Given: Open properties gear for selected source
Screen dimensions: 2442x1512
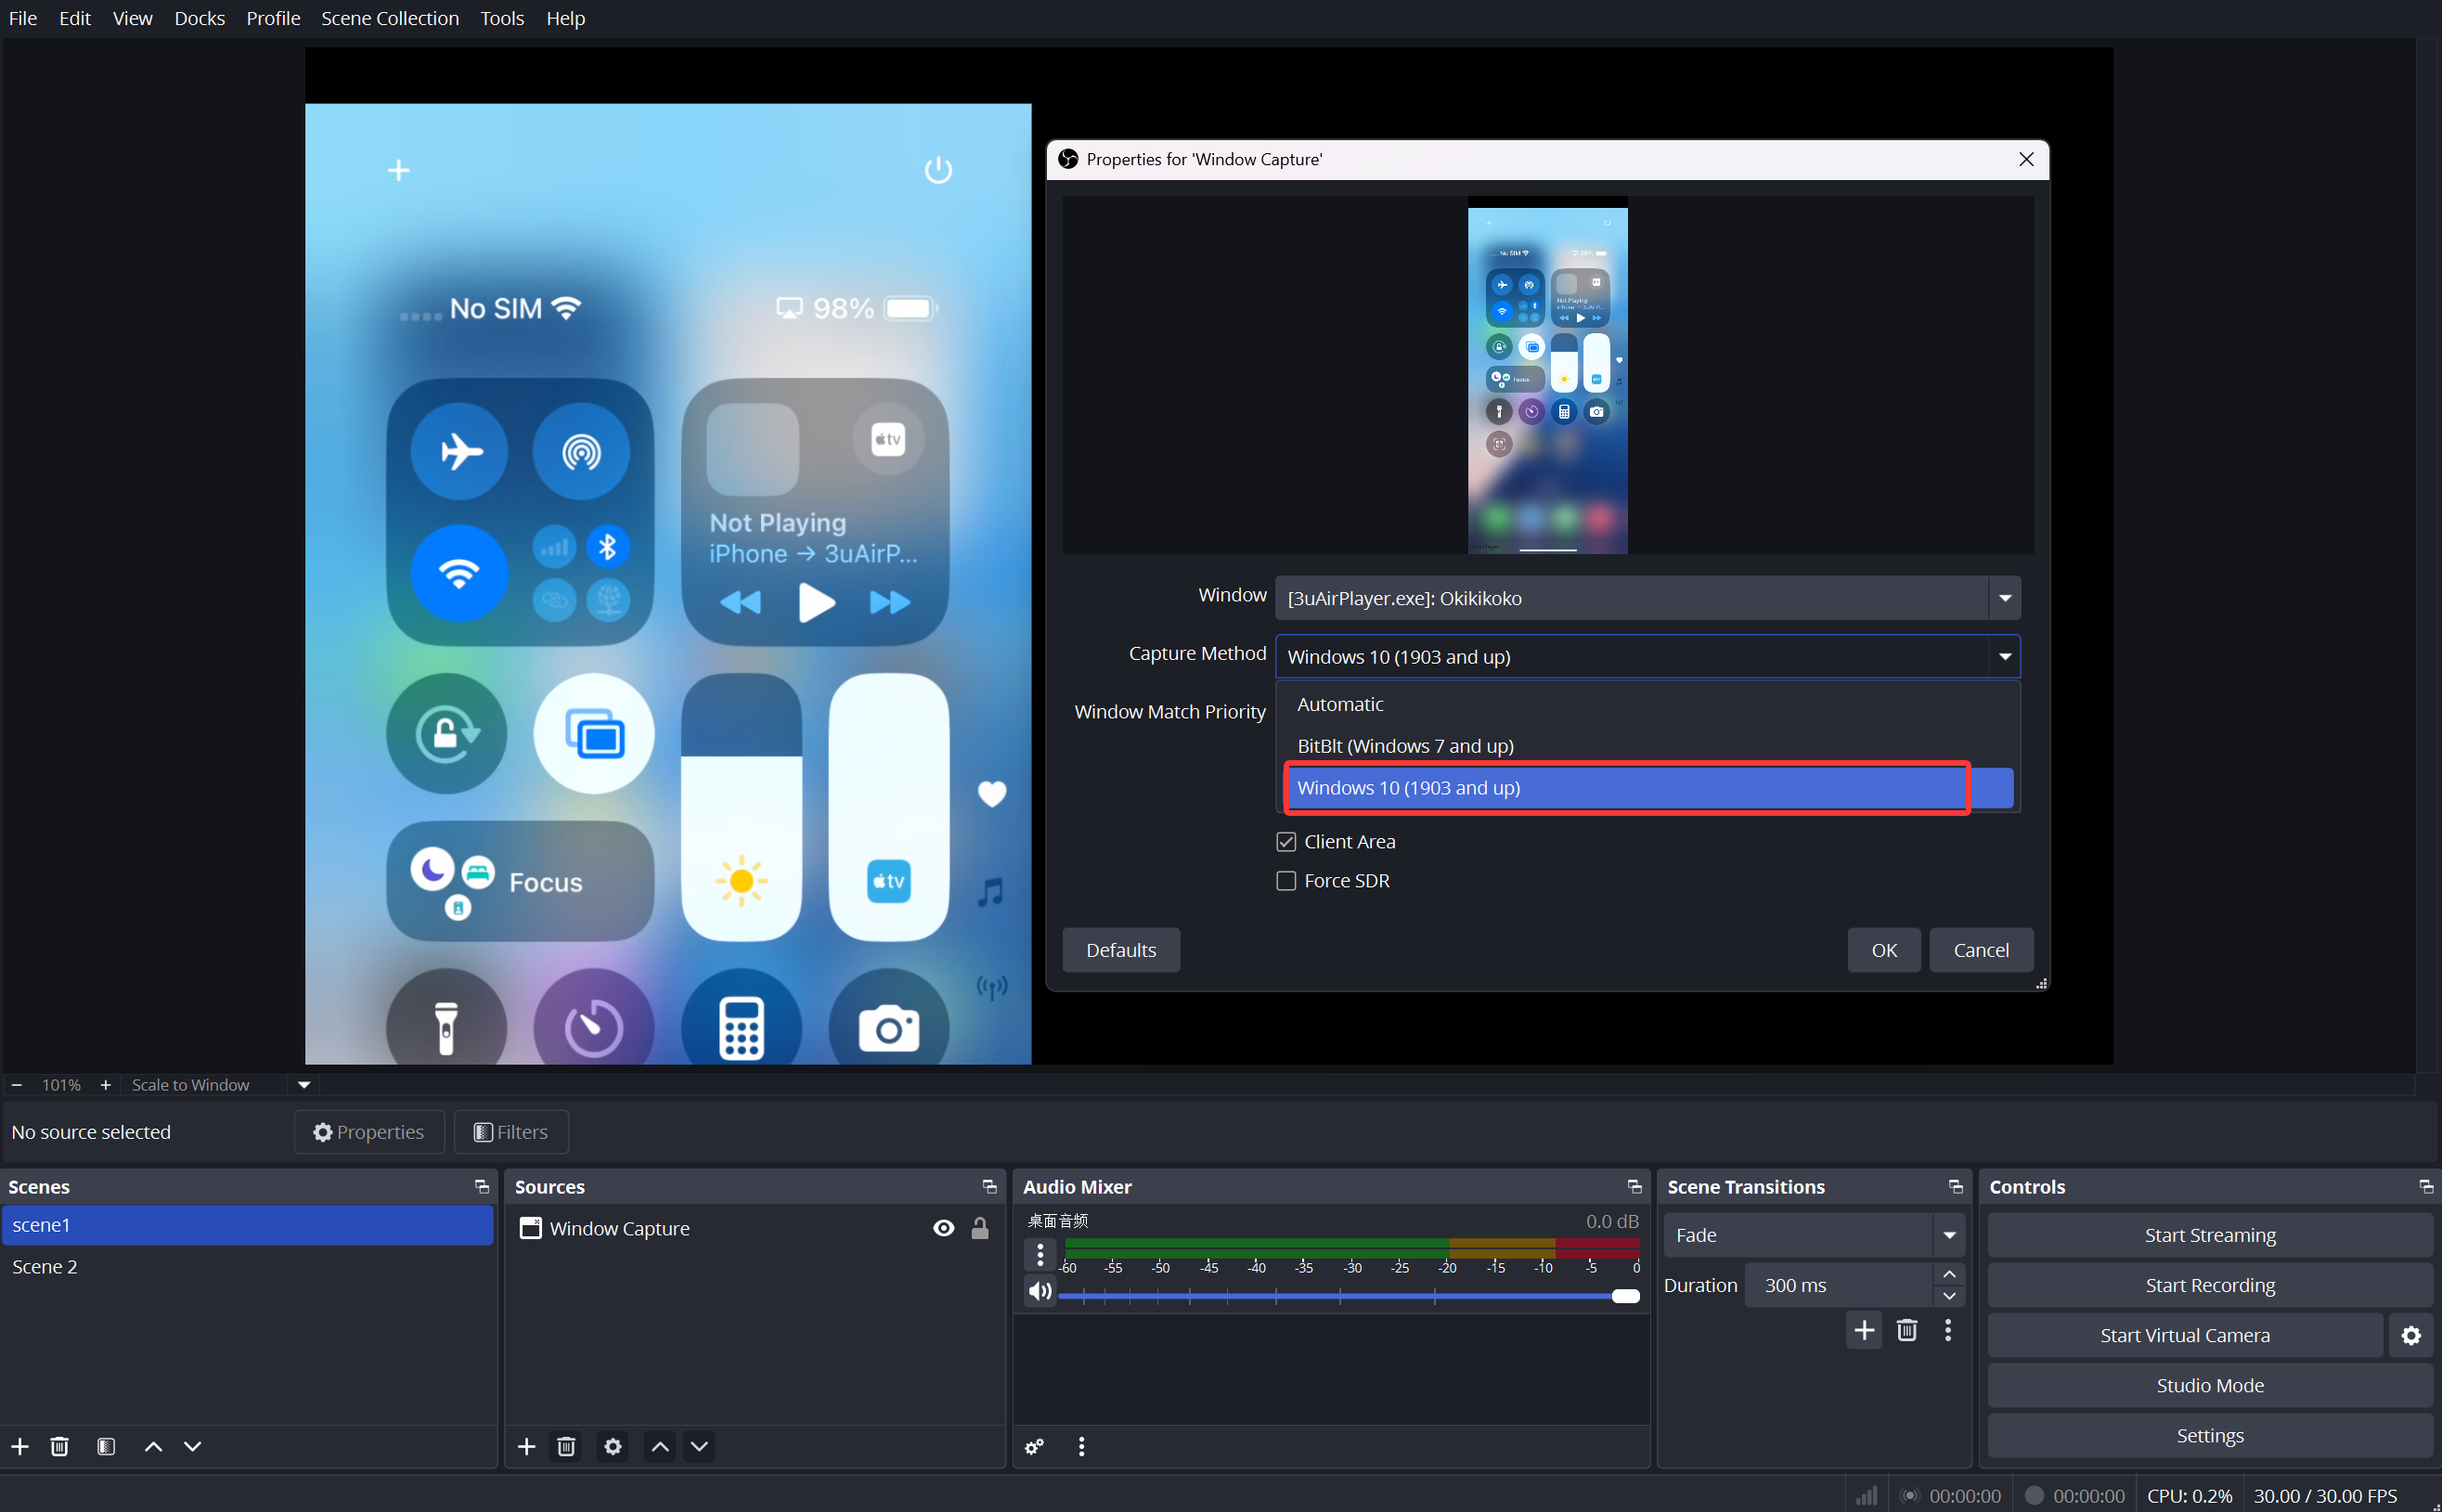Looking at the screenshot, I should coord(612,1446).
